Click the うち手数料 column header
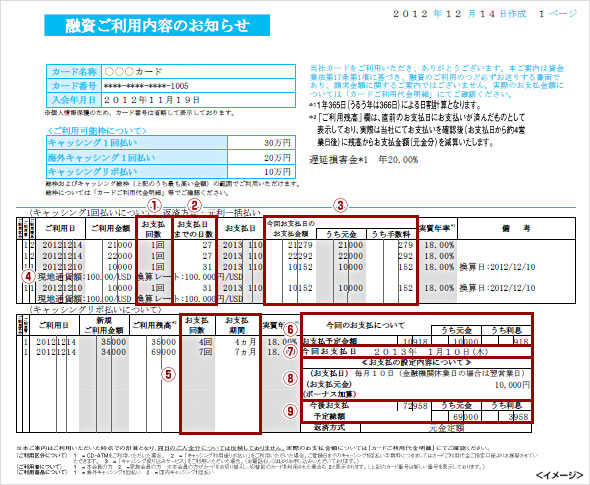Image resolution: width=590 pixels, height=485 pixels. (391, 234)
